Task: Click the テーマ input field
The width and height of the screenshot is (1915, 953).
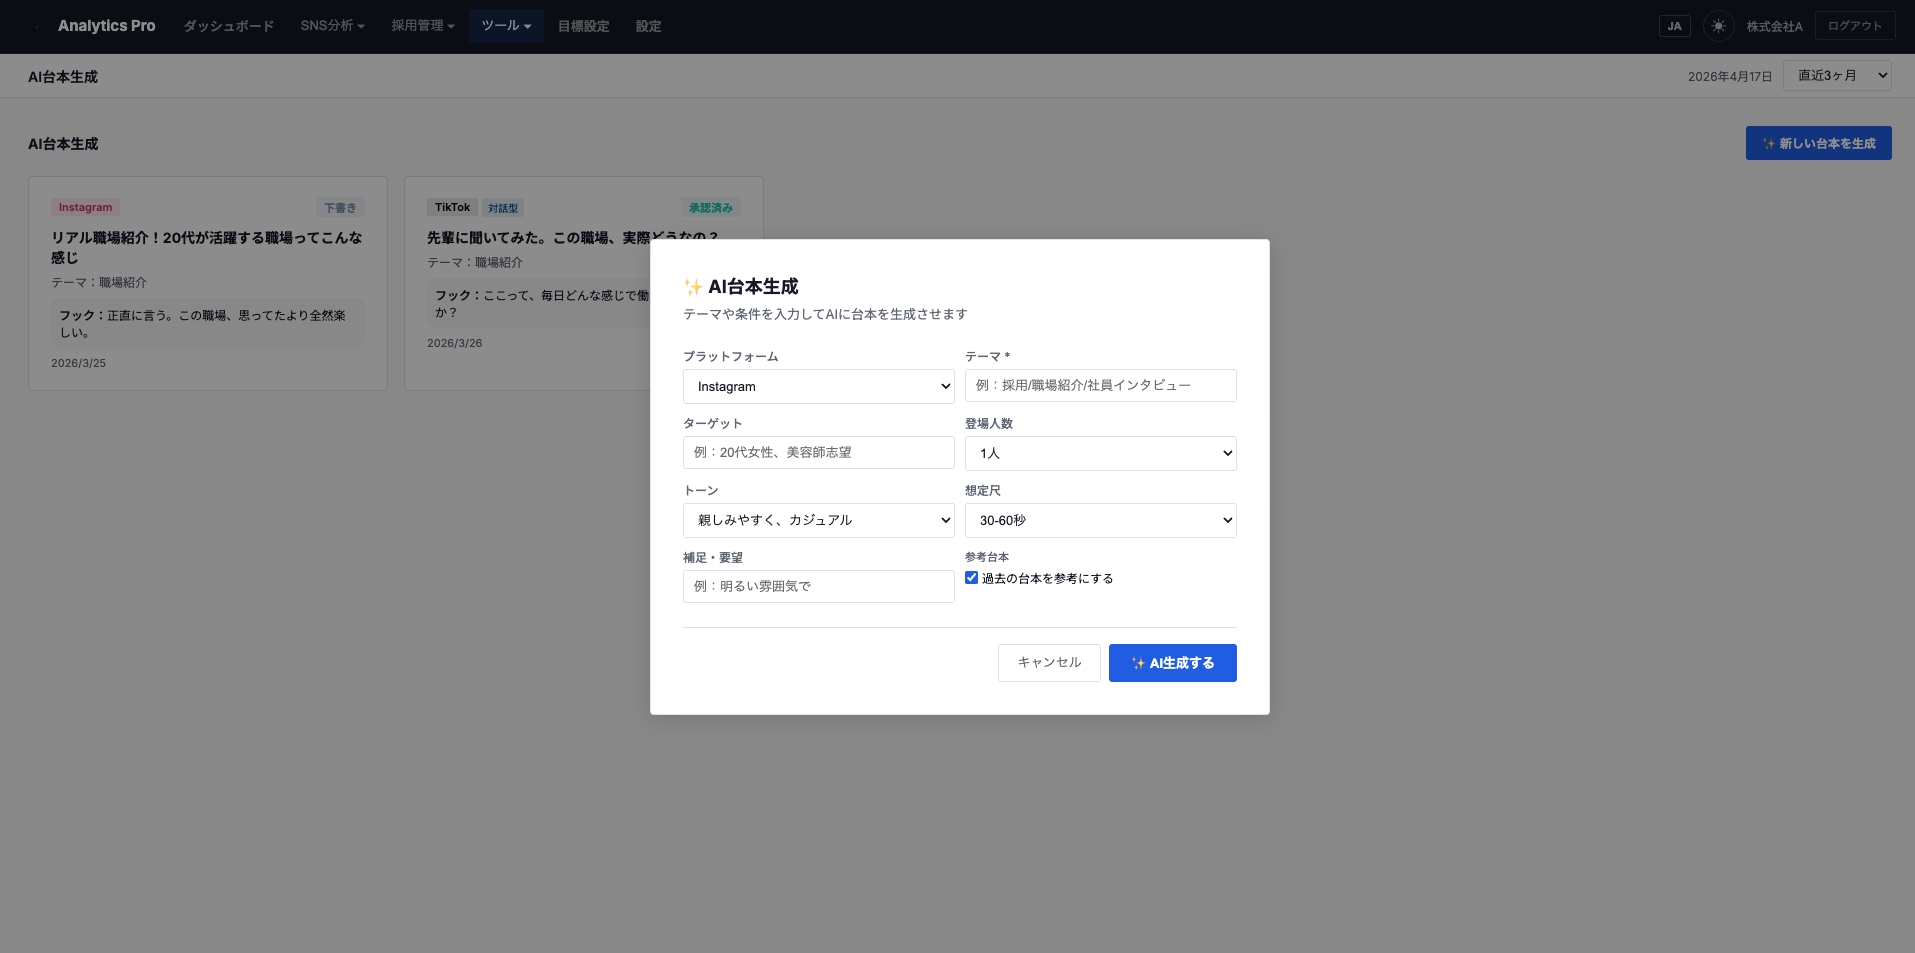Action: coord(1100,385)
